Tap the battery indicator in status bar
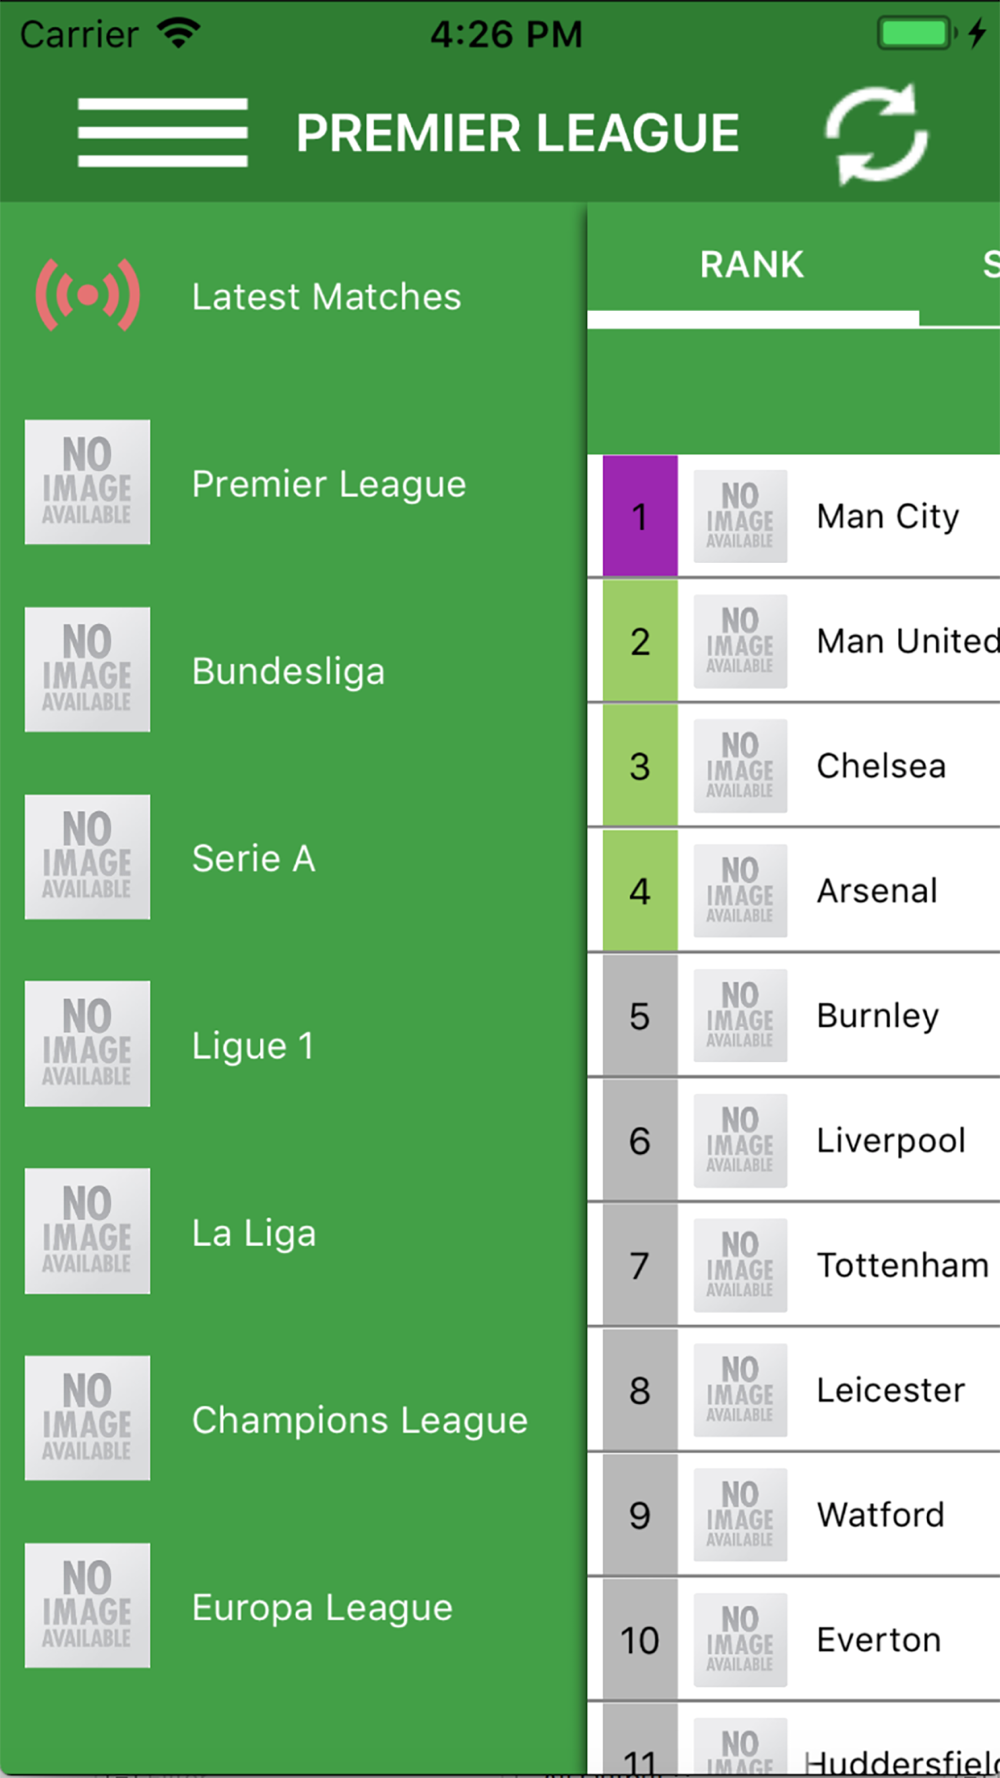The width and height of the screenshot is (1000, 1778). [x=918, y=33]
